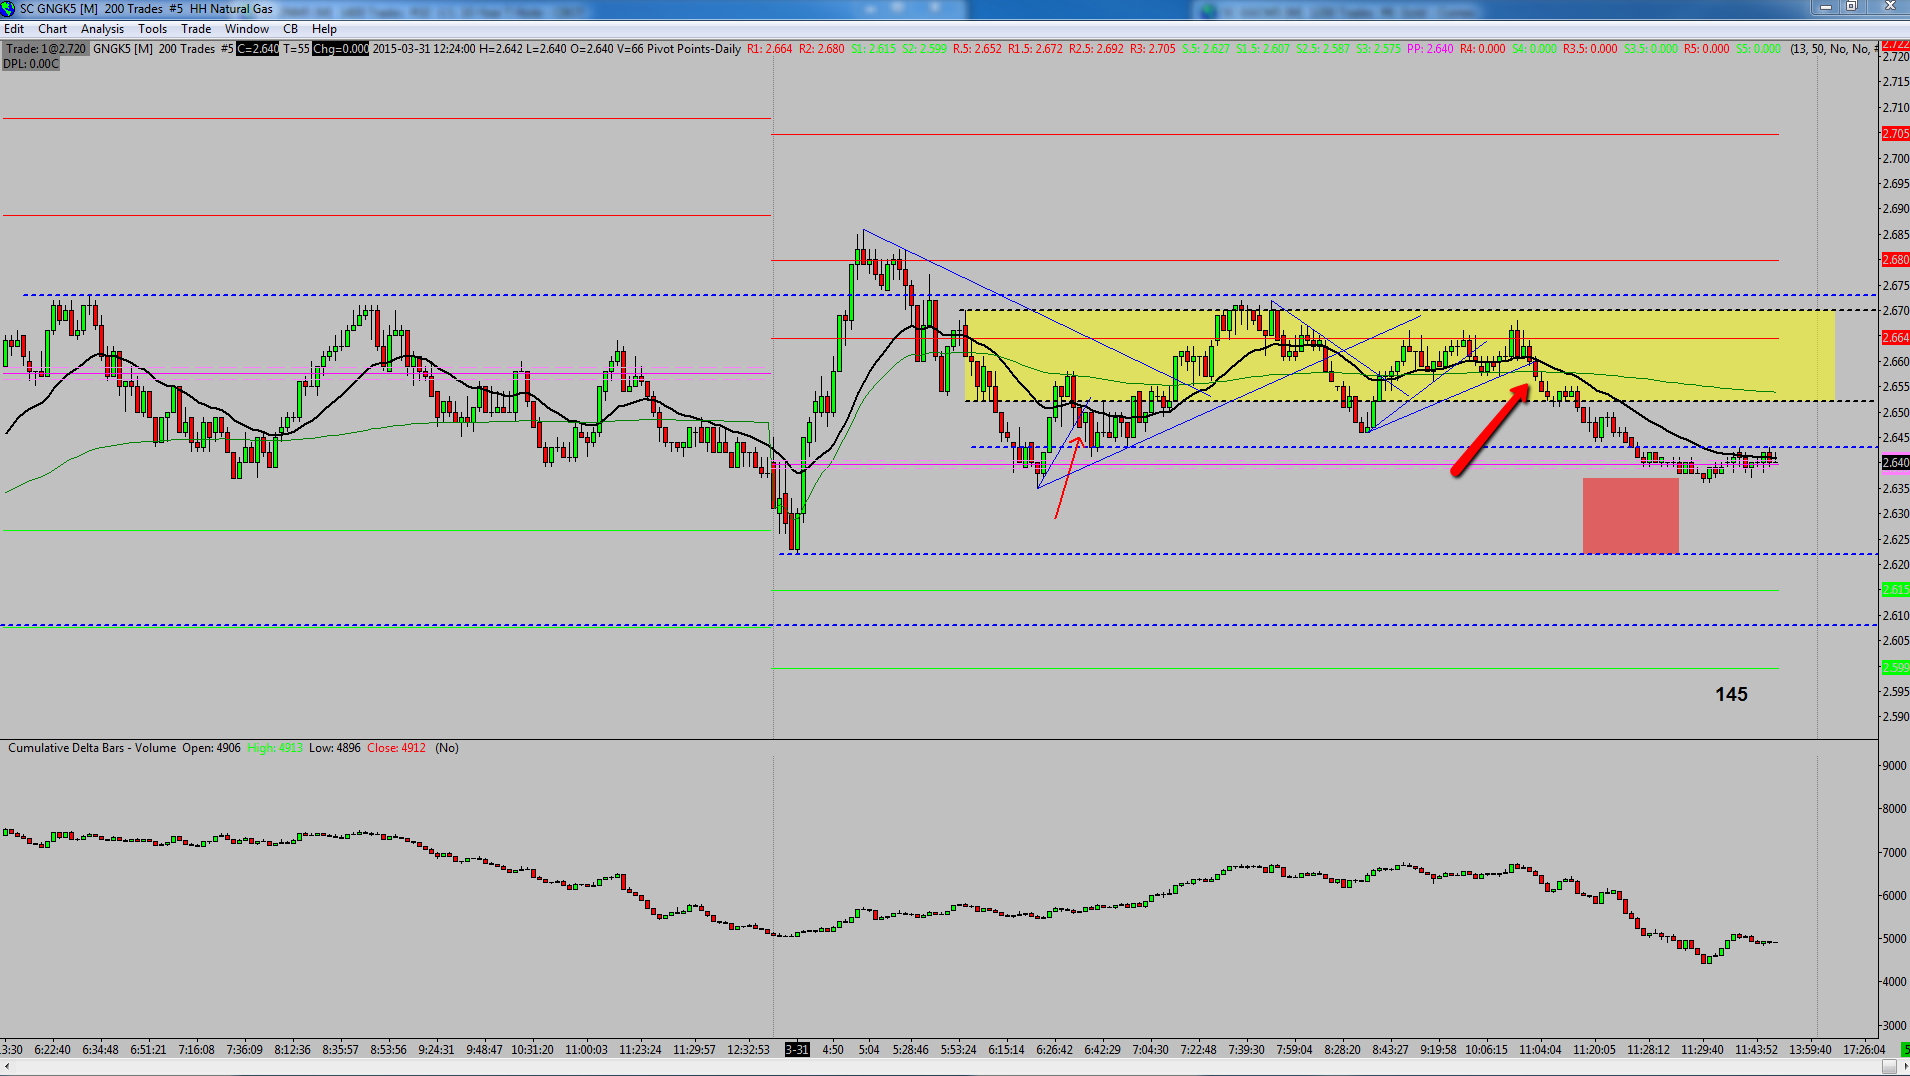This screenshot has height=1076, width=1910.
Task: Click the Chg=0.000 value
Action: click(341, 49)
